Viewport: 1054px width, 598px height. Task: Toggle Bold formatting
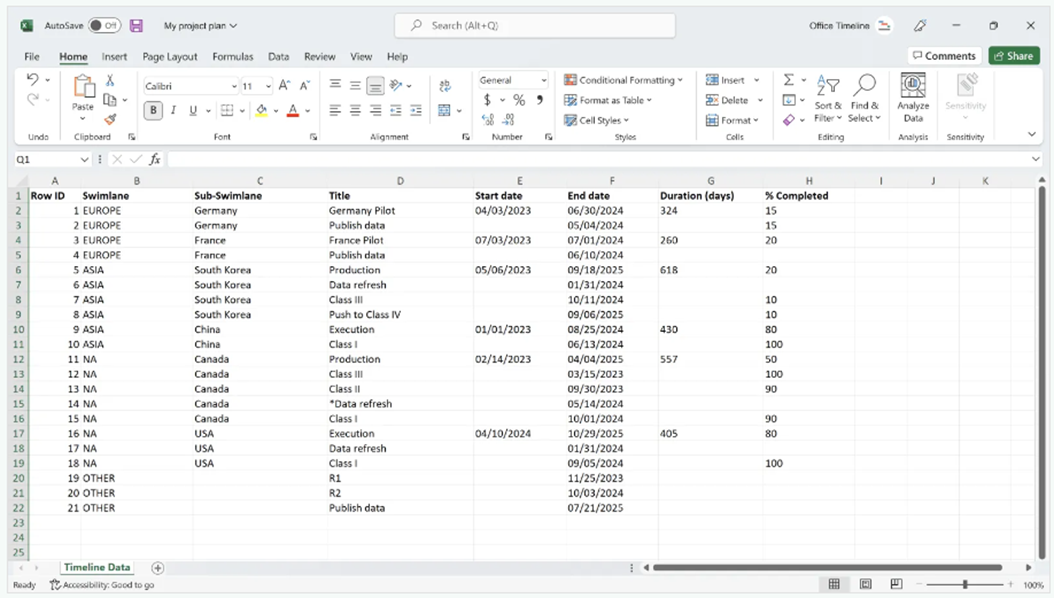[153, 110]
